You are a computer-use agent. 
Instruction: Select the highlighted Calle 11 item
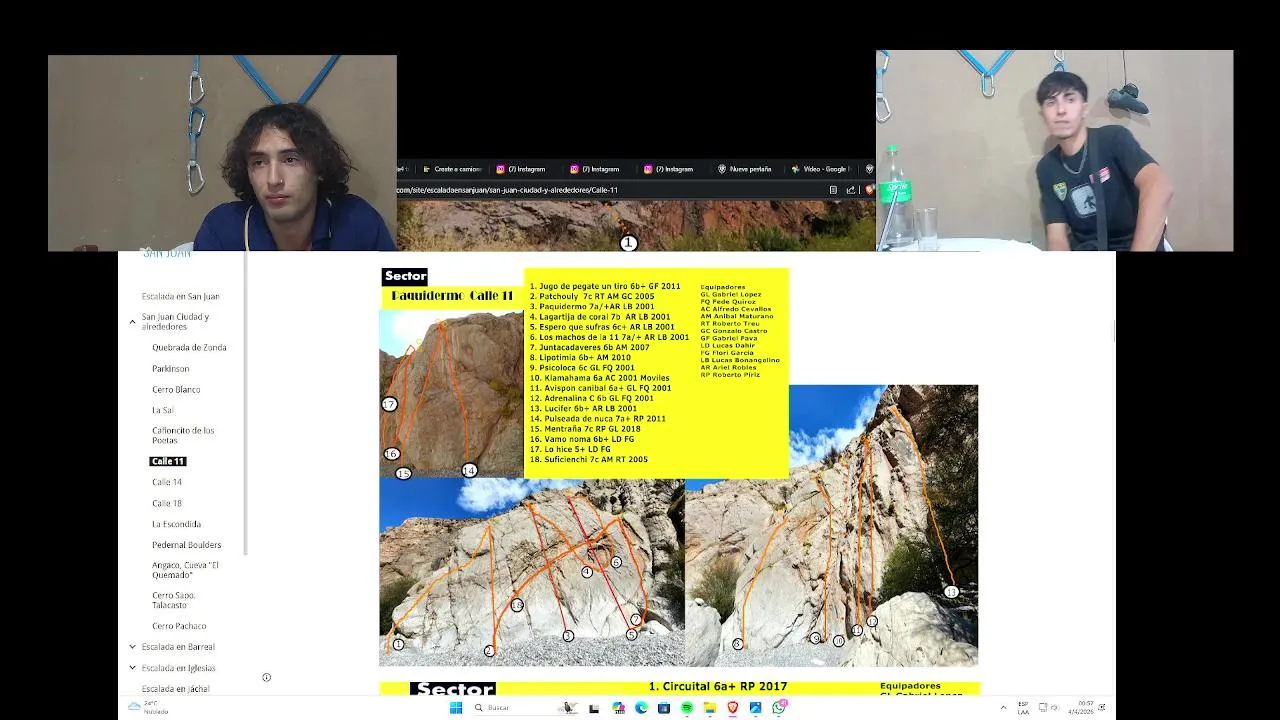pyautogui.click(x=168, y=461)
